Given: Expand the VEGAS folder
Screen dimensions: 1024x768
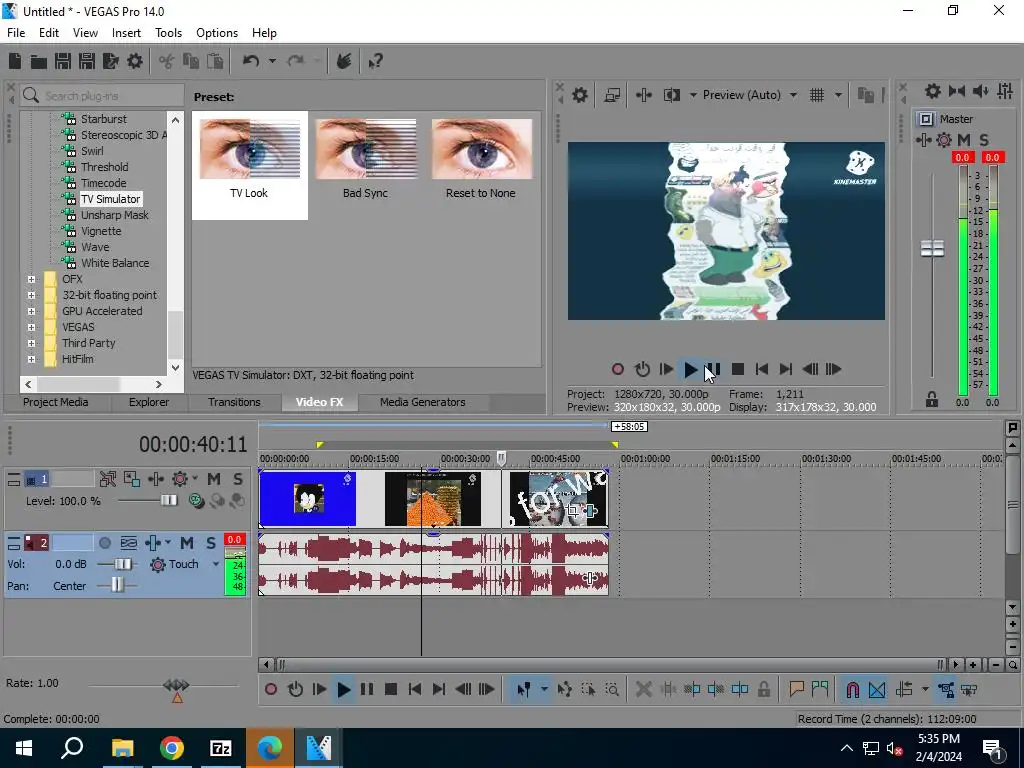Looking at the screenshot, I should tap(31, 327).
